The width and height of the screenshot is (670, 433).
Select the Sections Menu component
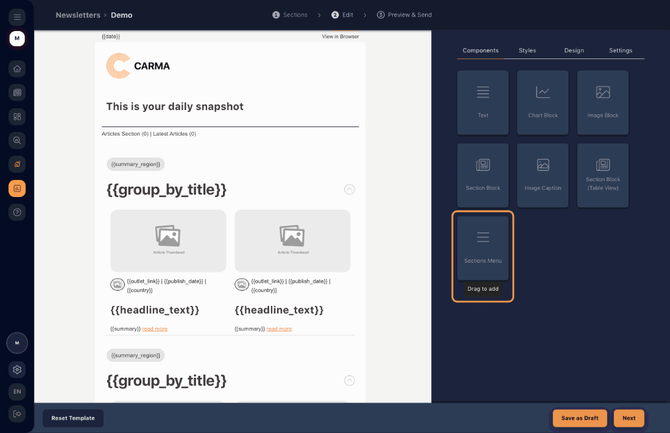click(483, 248)
